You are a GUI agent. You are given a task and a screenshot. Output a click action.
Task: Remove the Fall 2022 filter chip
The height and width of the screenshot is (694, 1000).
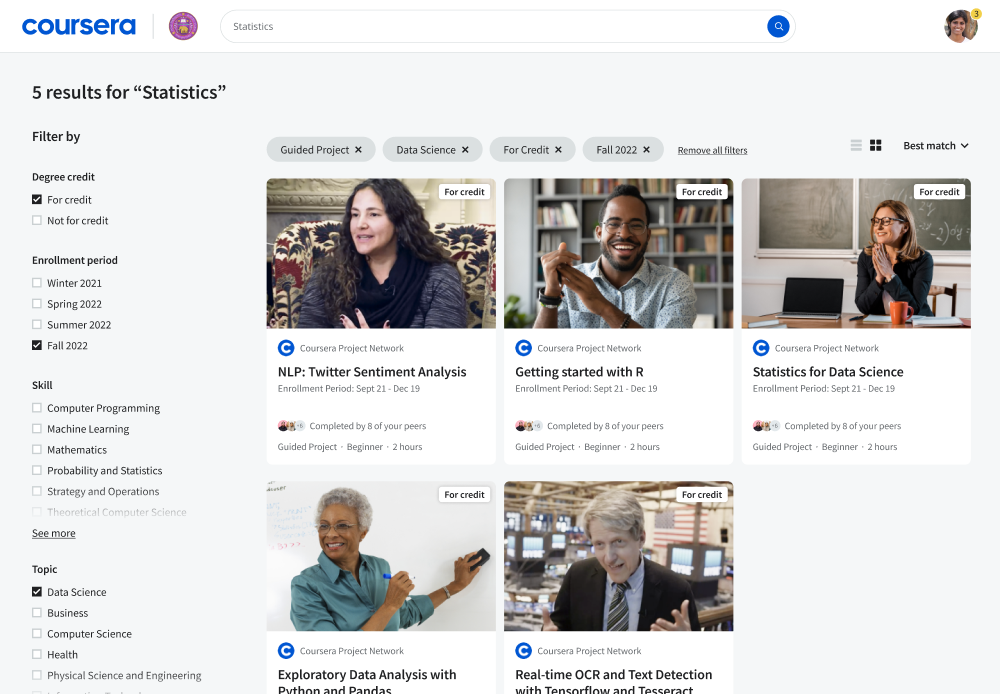tap(646, 149)
